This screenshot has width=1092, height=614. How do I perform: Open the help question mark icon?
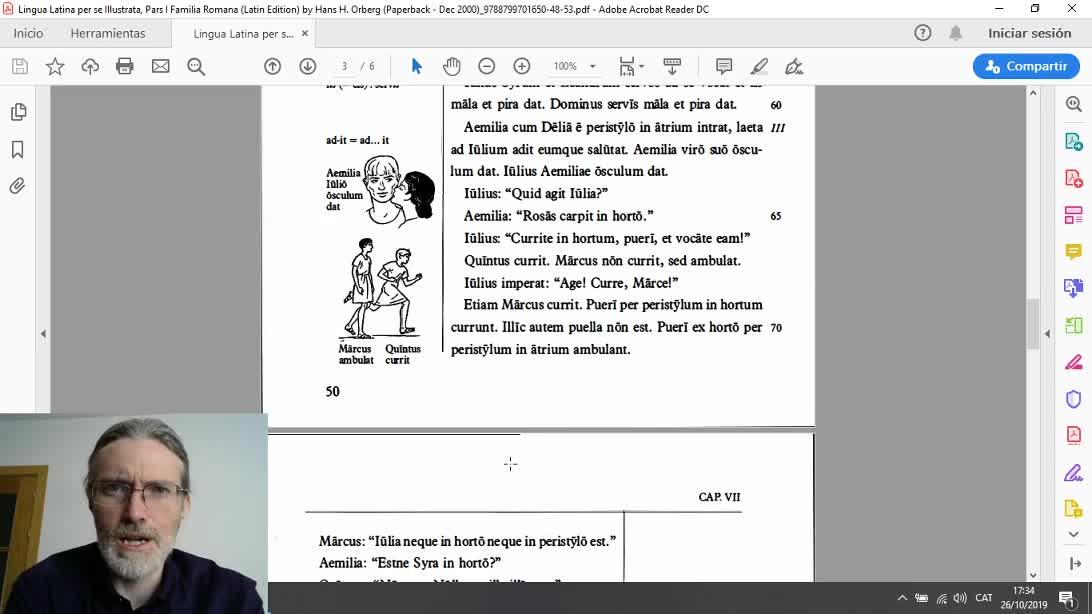point(923,33)
